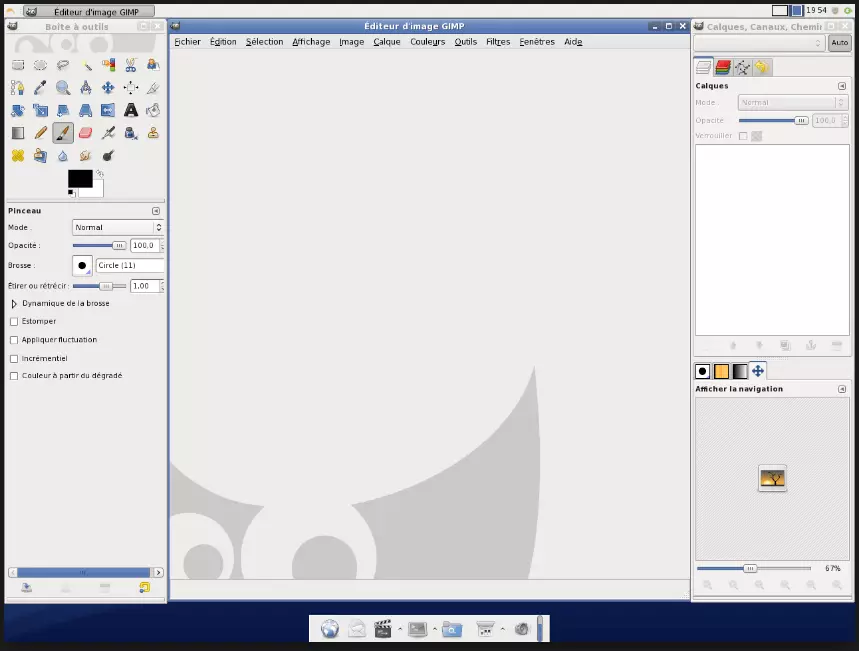The image size is (859, 651).
Task: Select the Paths tool
Action: pos(18,88)
